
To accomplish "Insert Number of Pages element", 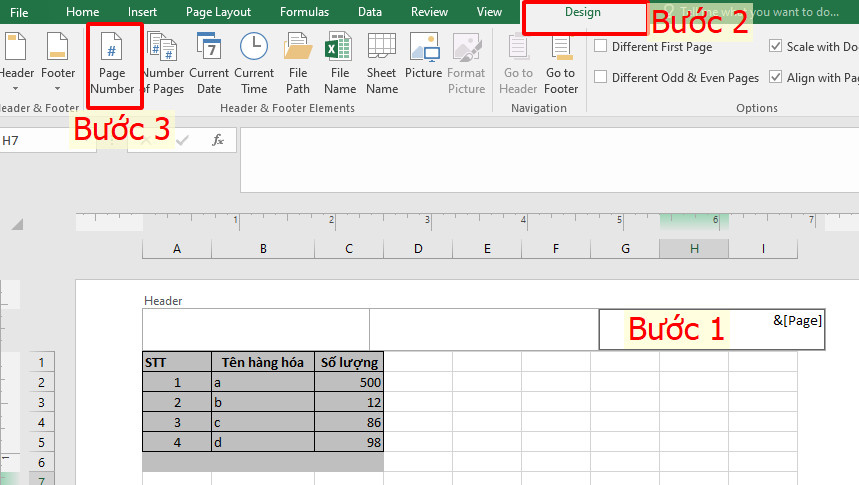I will pyautogui.click(x=163, y=63).
